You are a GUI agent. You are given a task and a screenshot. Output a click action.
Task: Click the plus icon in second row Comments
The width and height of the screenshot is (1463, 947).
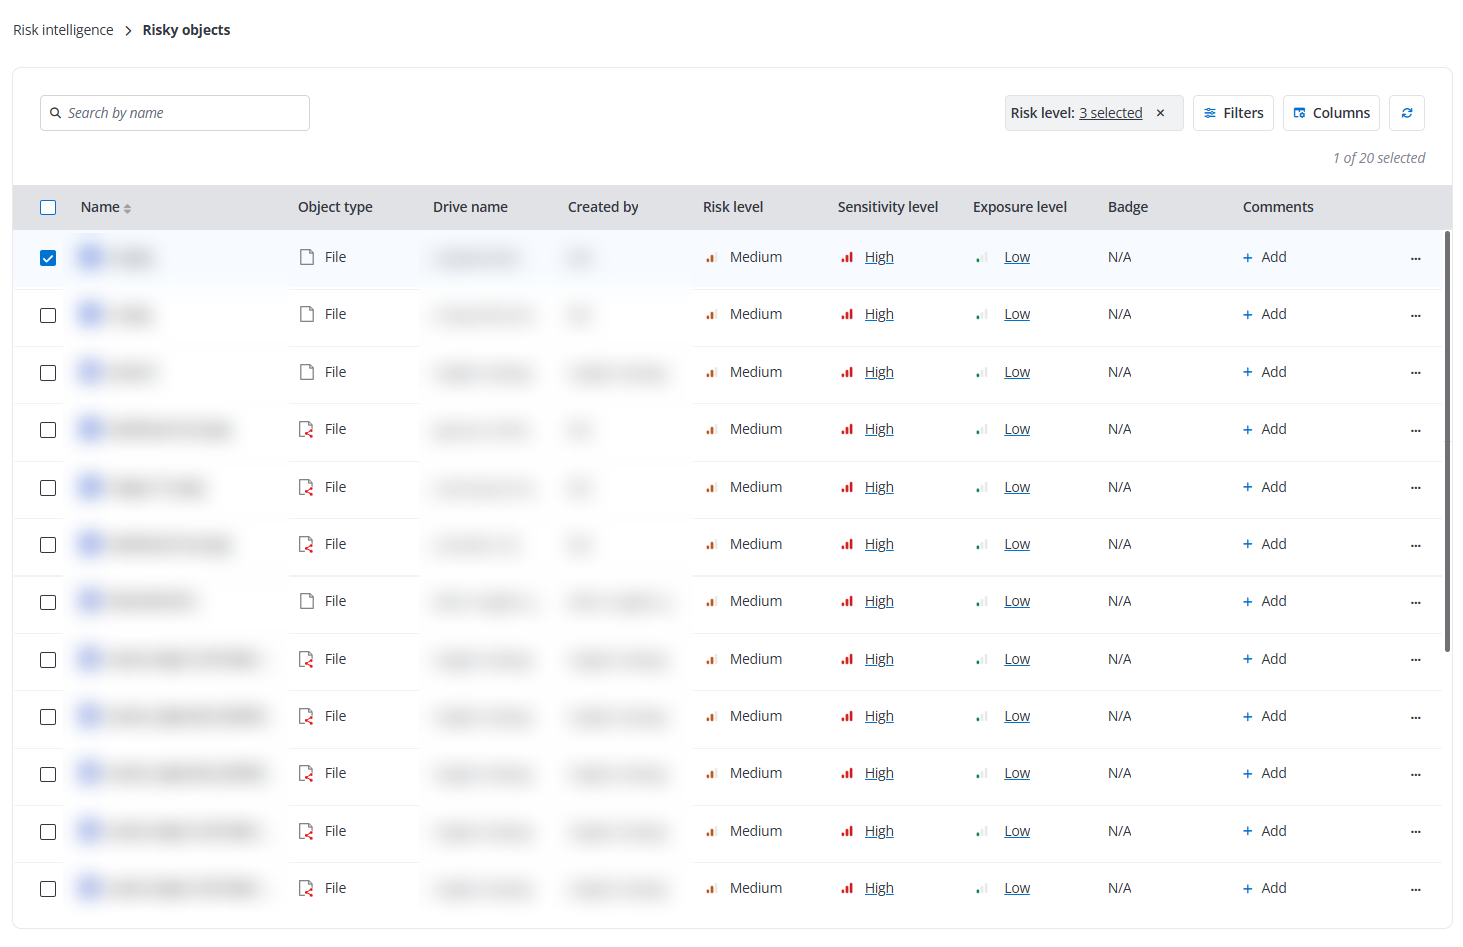point(1247,315)
